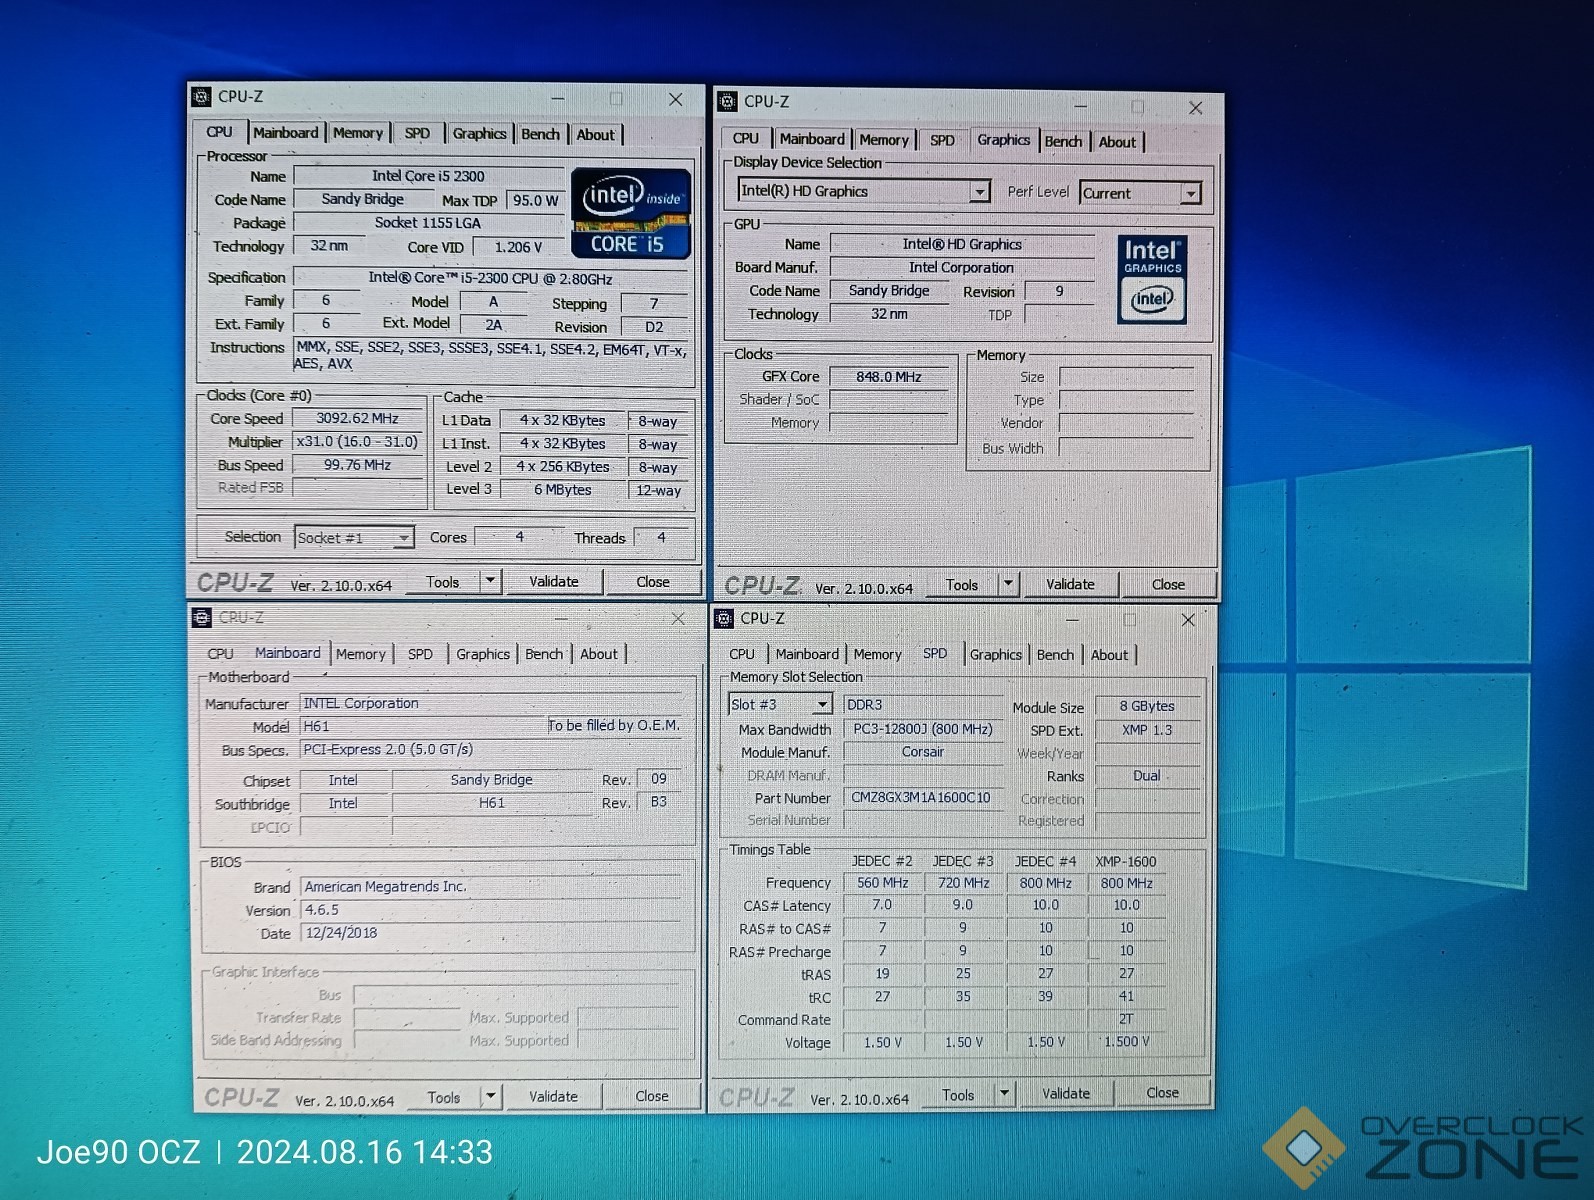Click CPU-Z app icon in SPD window title
The width and height of the screenshot is (1594, 1200).
725,619
